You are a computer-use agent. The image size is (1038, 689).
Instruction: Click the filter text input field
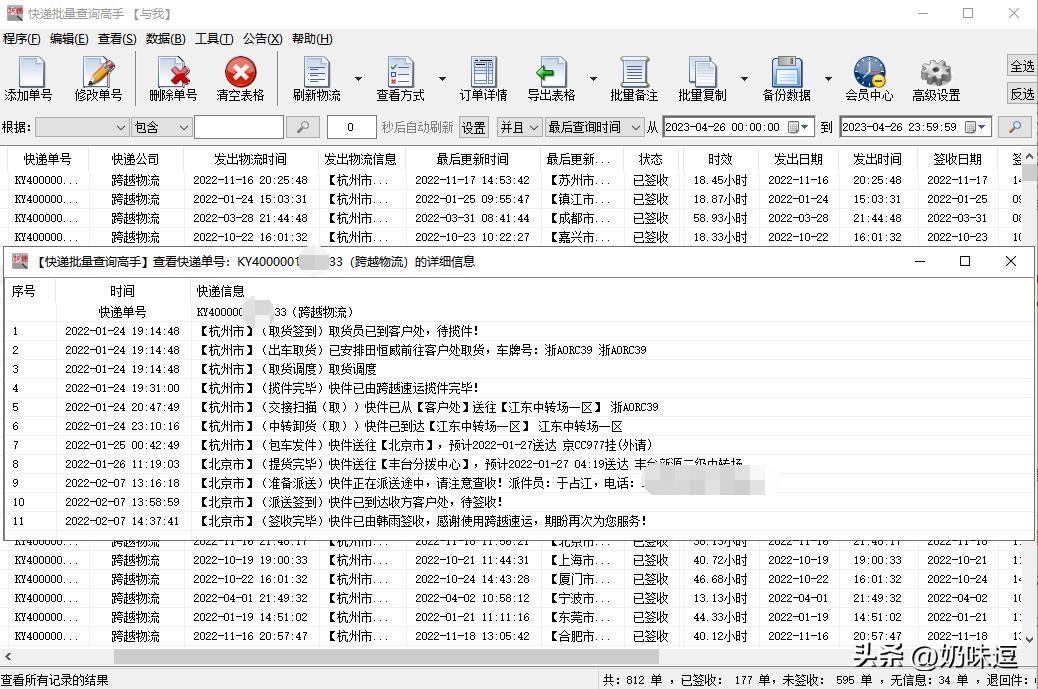[238, 127]
